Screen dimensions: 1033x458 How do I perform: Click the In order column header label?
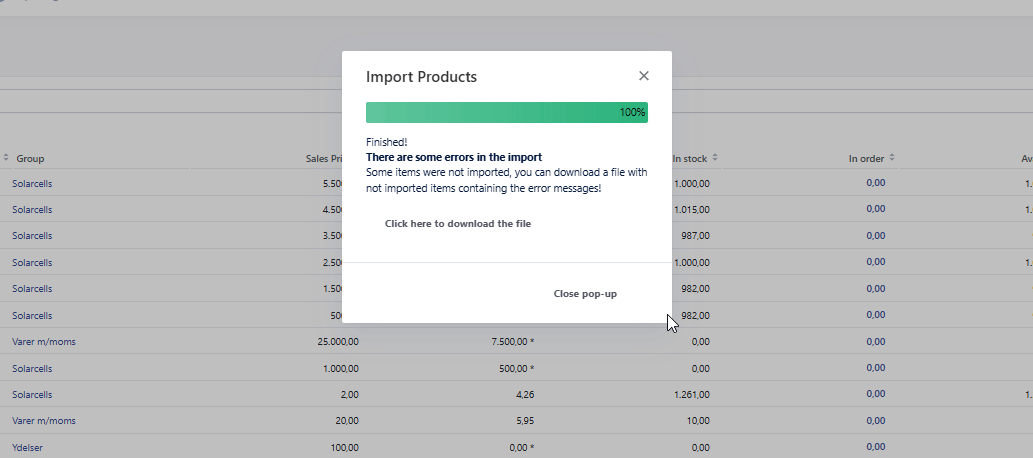point(866,159)
